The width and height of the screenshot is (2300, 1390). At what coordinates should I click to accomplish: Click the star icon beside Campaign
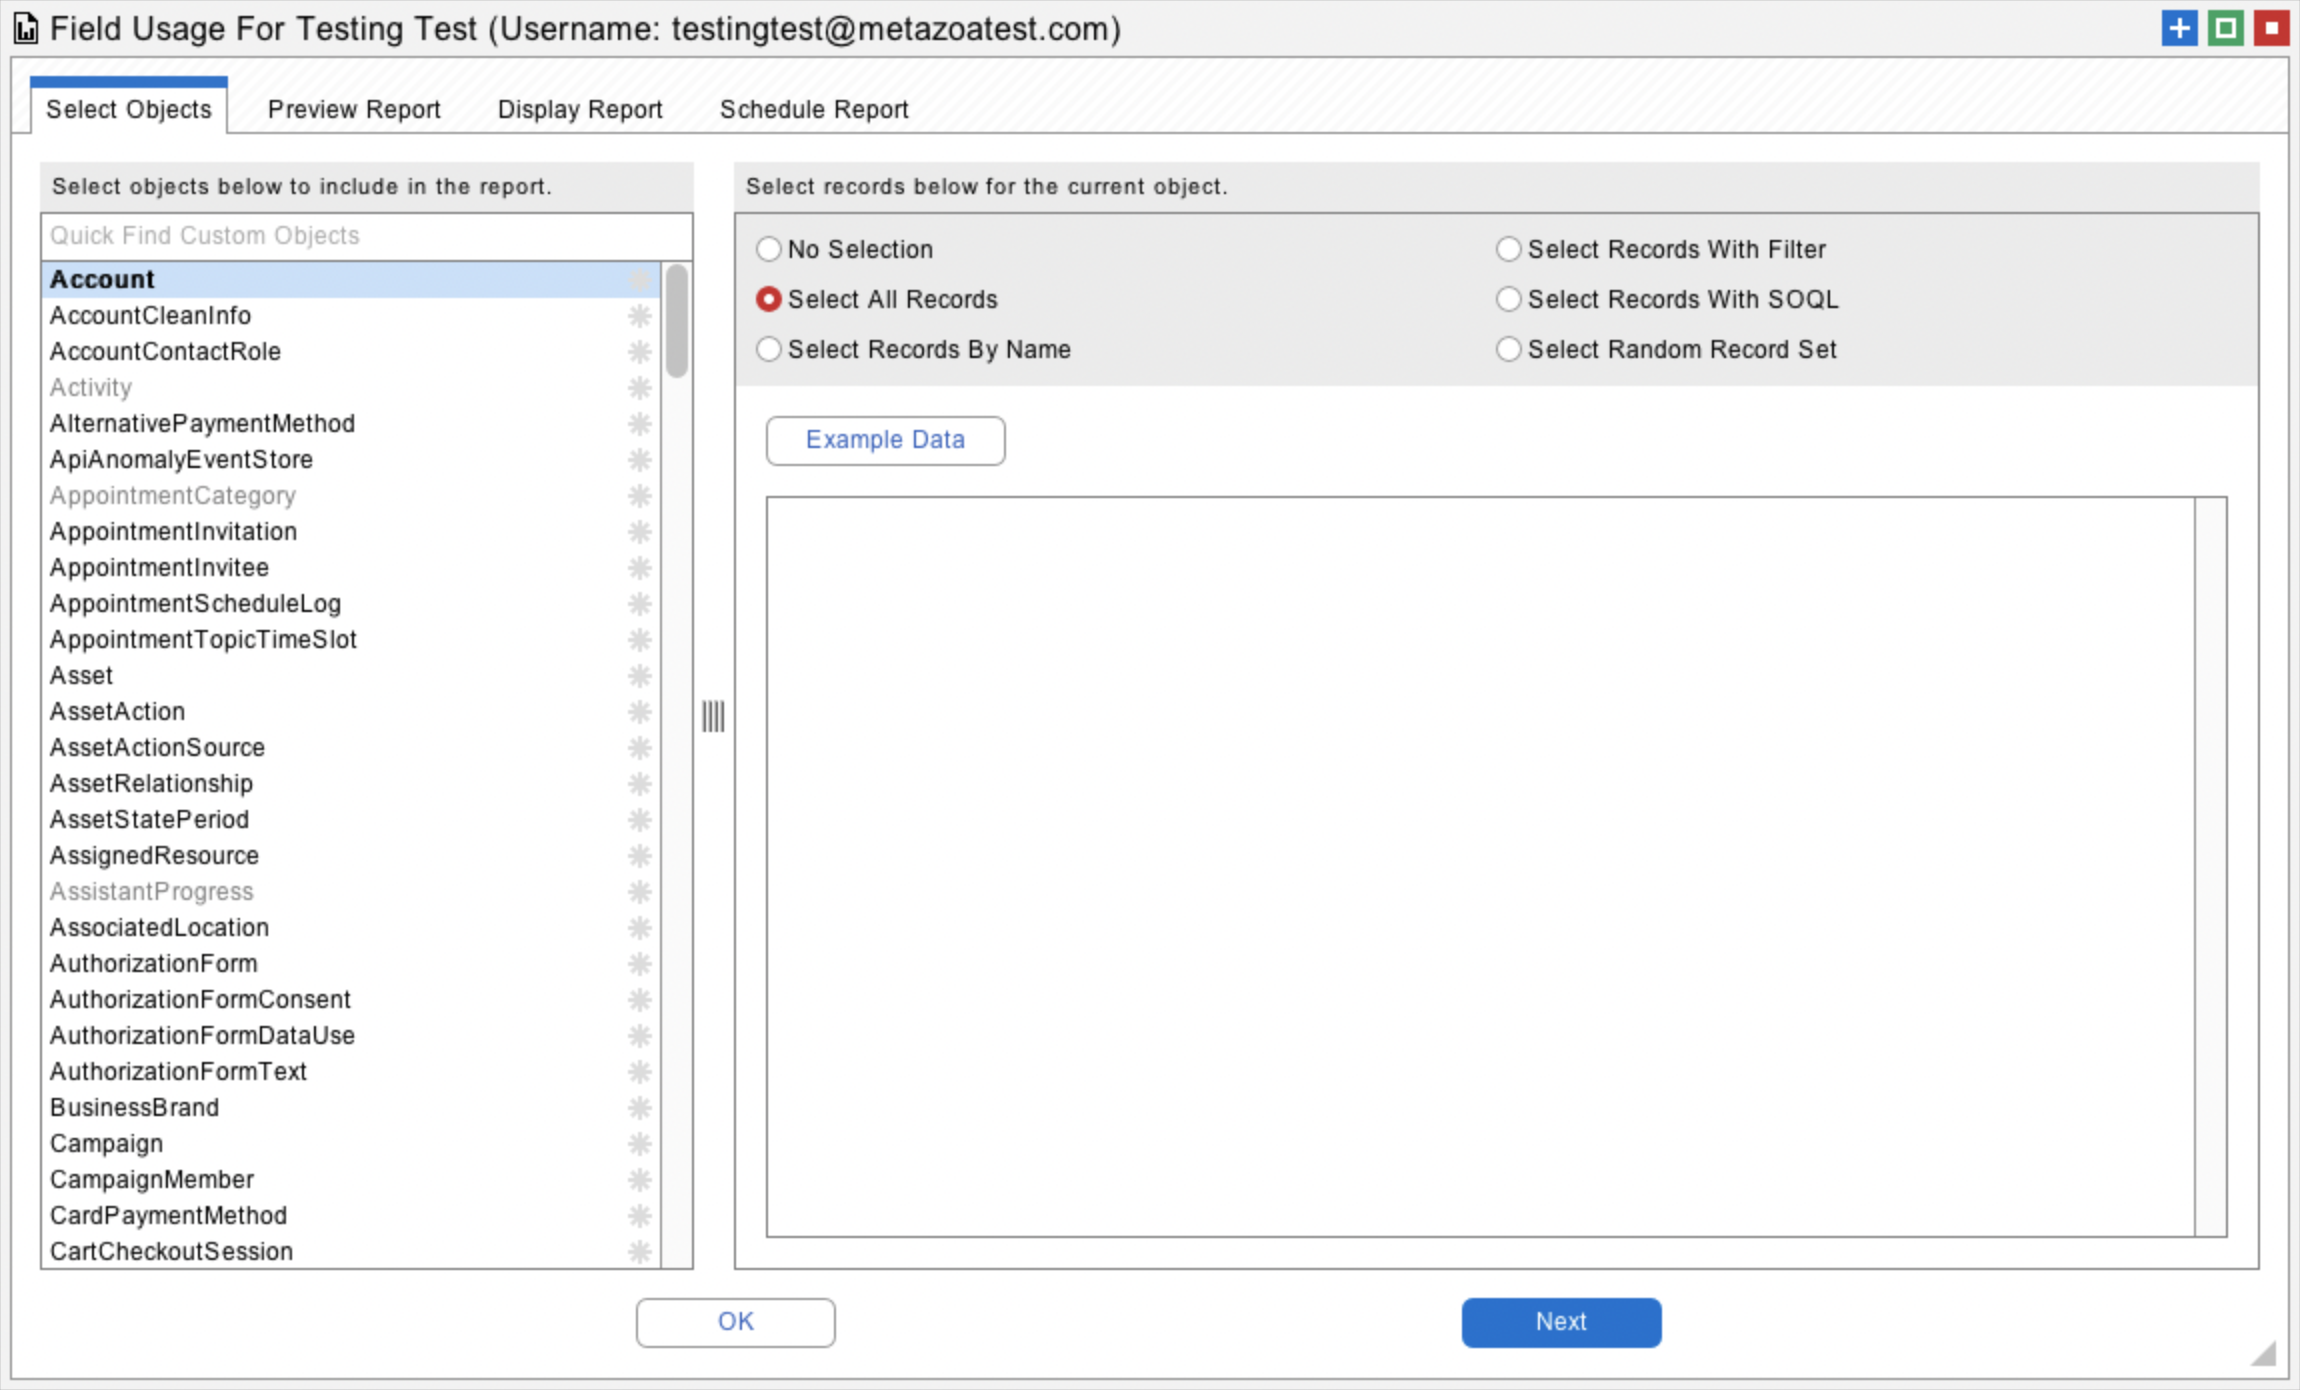coord(640,1144)
